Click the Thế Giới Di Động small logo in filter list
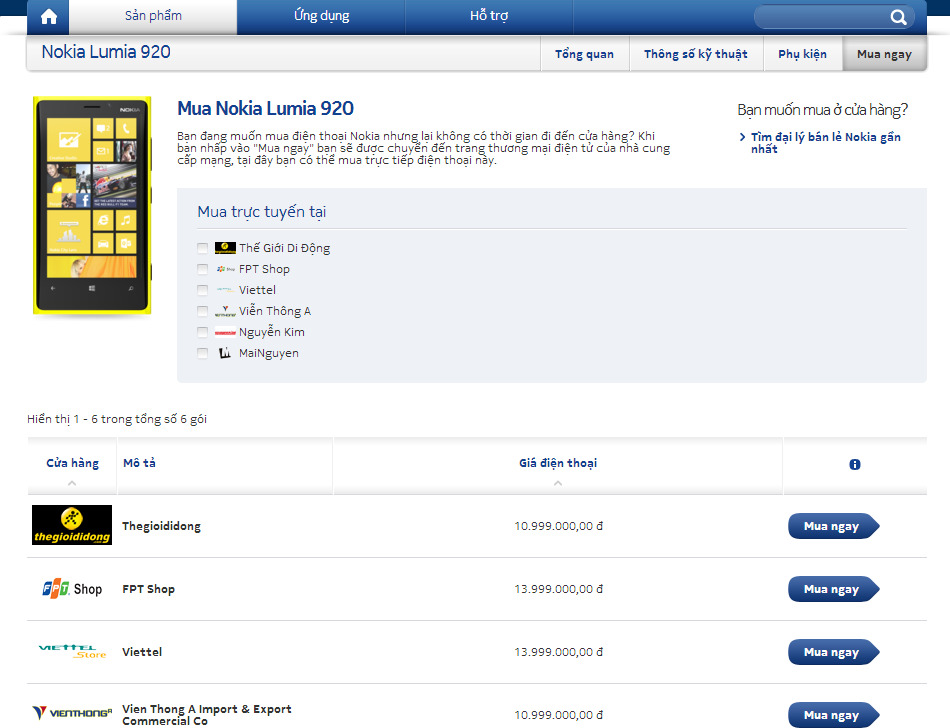Viewport: 950px width, 728px height. pos(225,248)
